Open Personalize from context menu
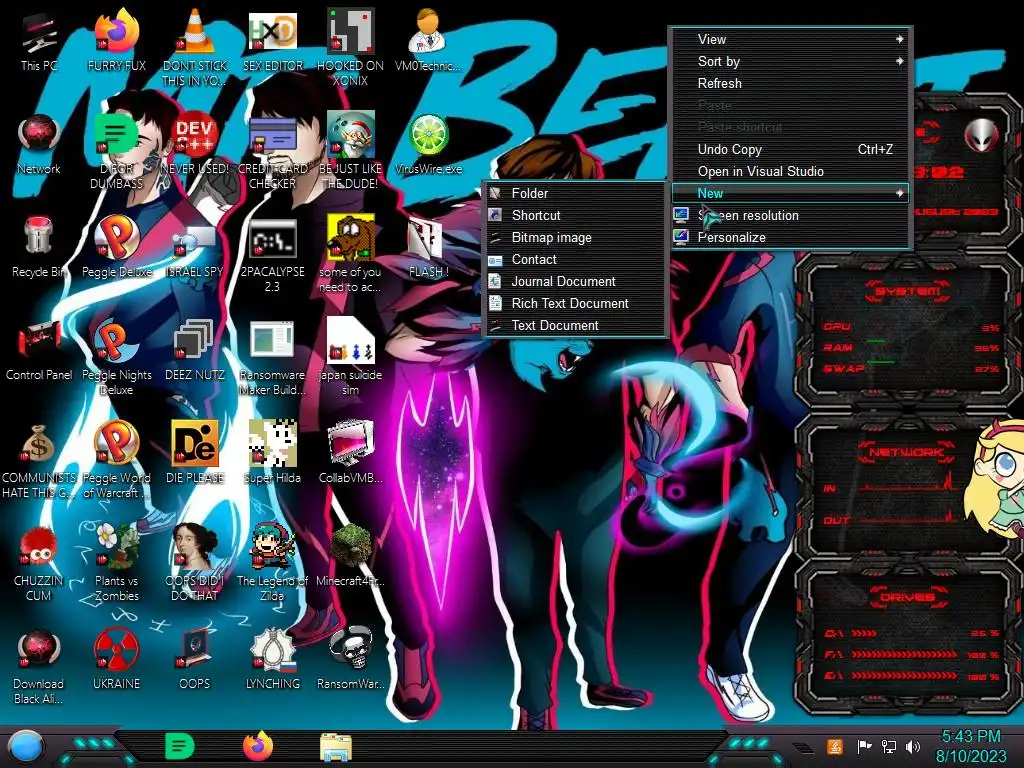Image resolution: width=1024 pixels, height=768 pixels. pos(790,238)
